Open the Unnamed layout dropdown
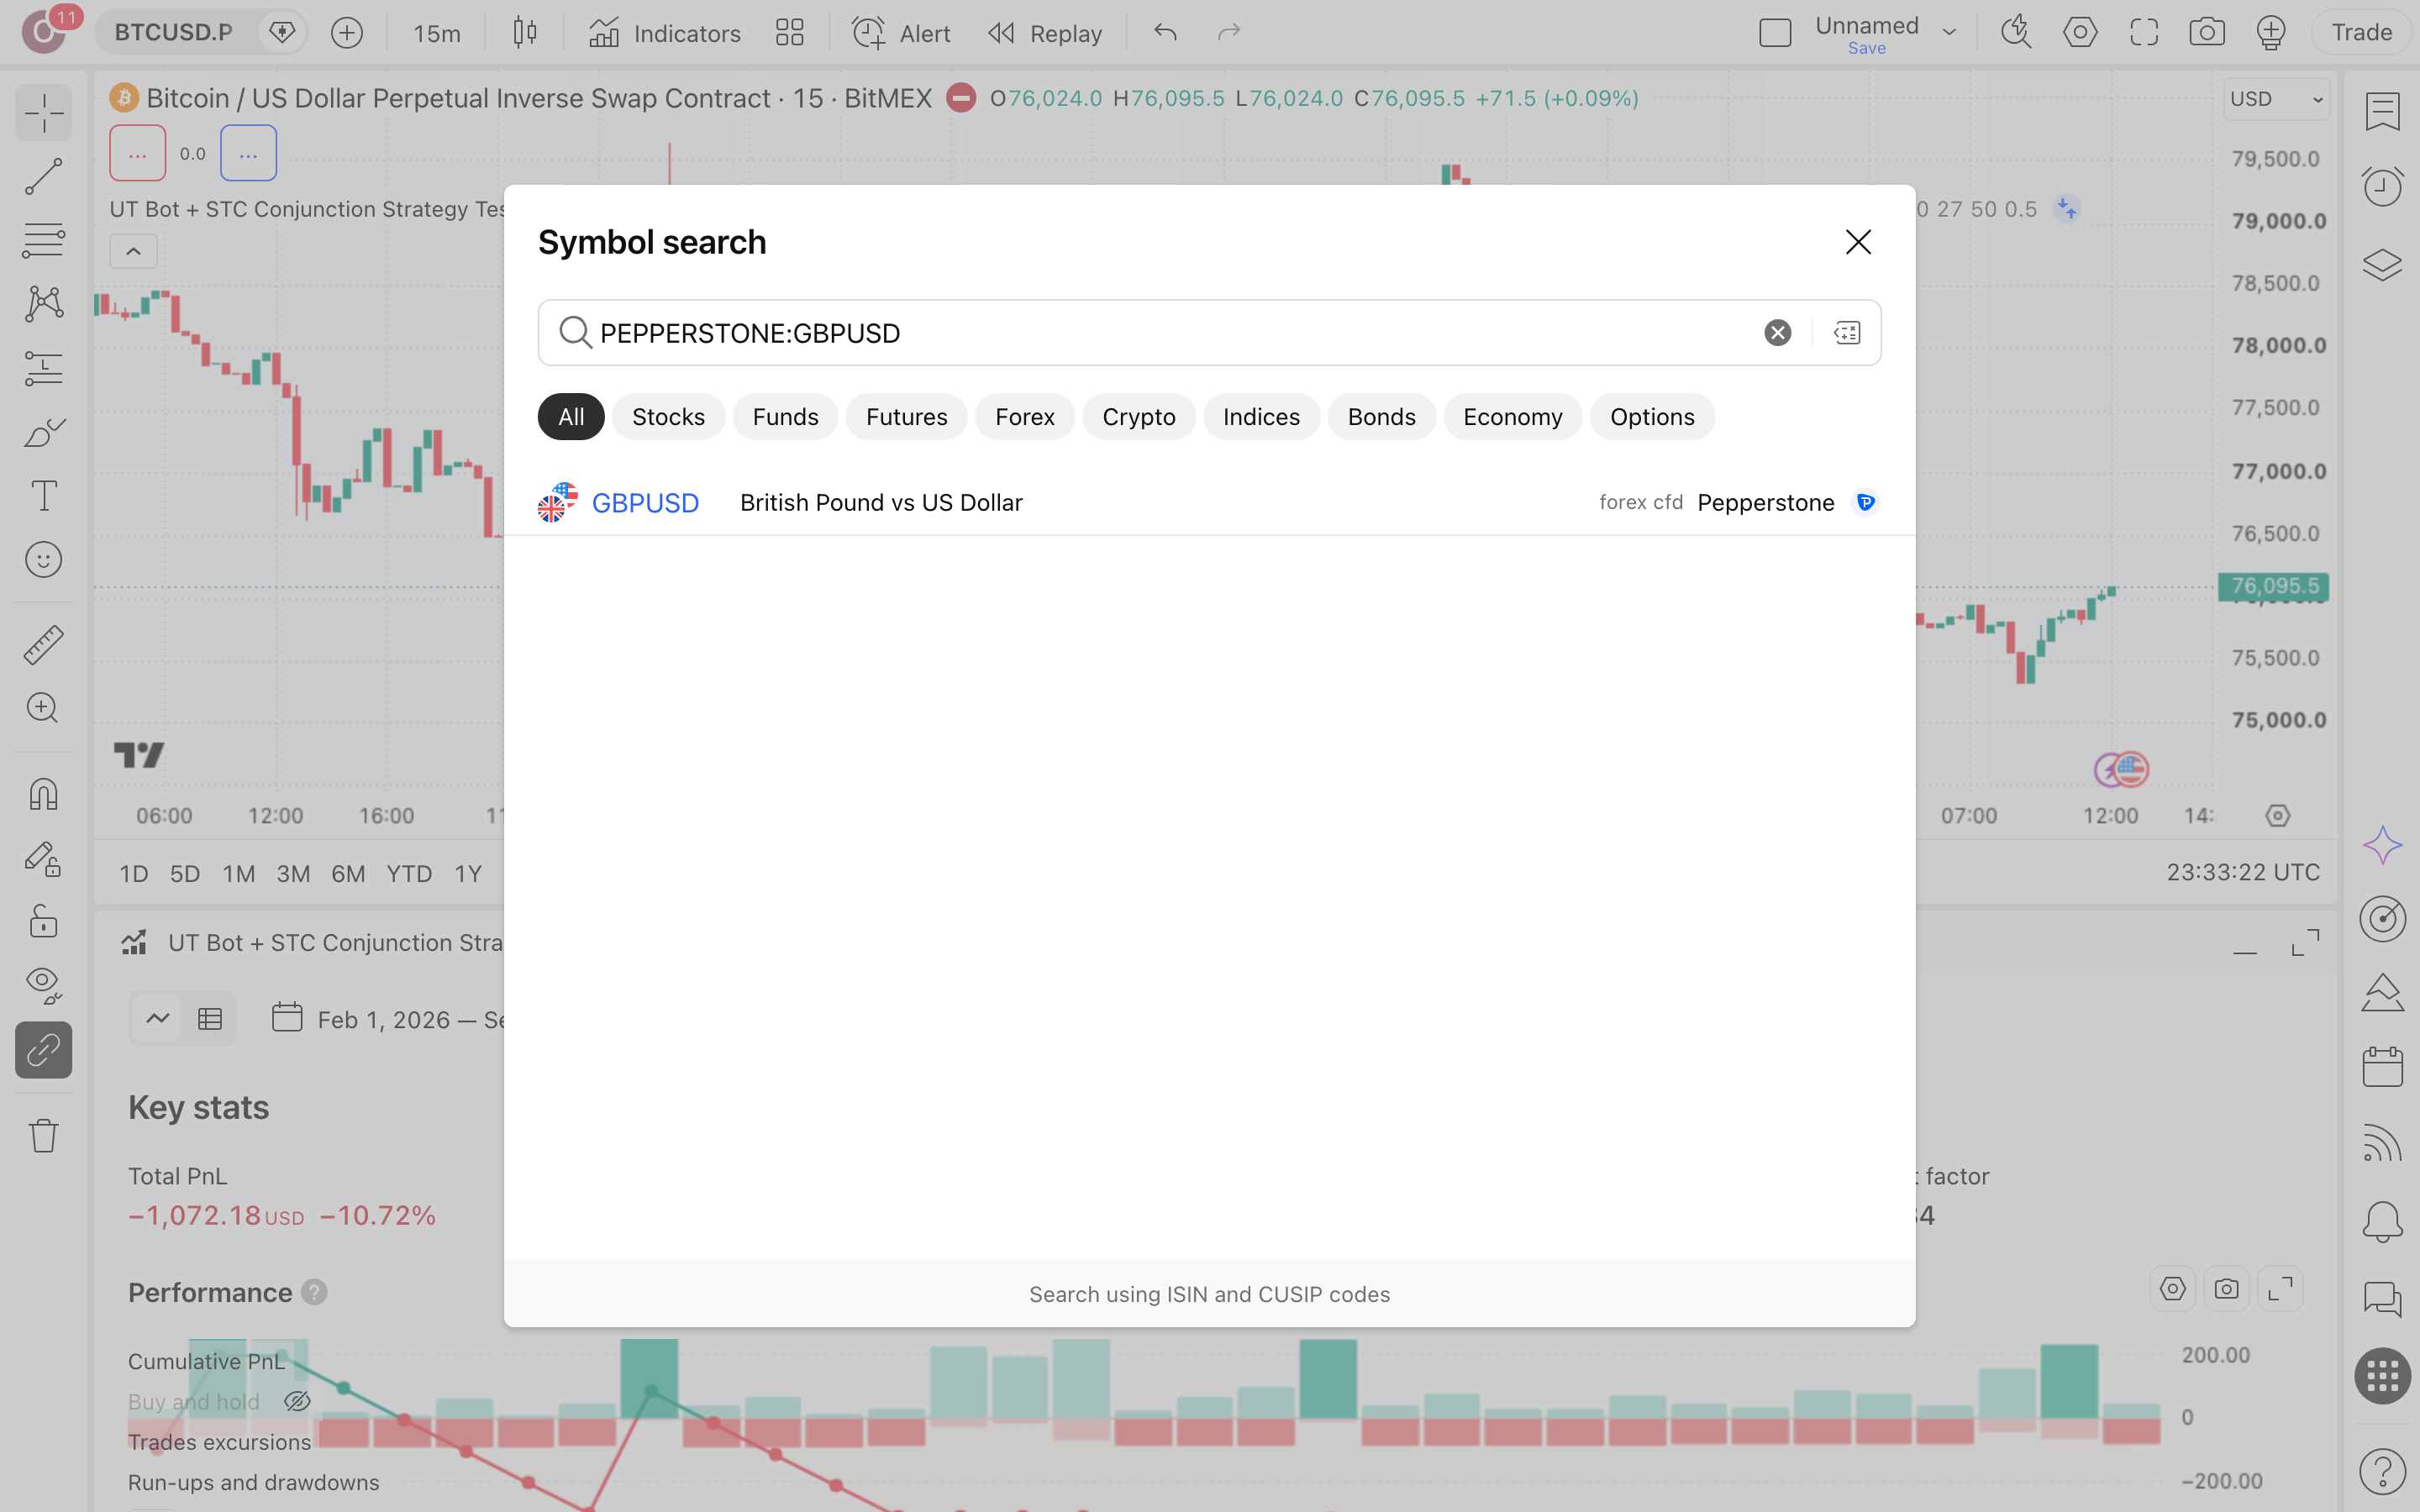The height and width of the screenshot is (1512, 2420). [1949, 33]
